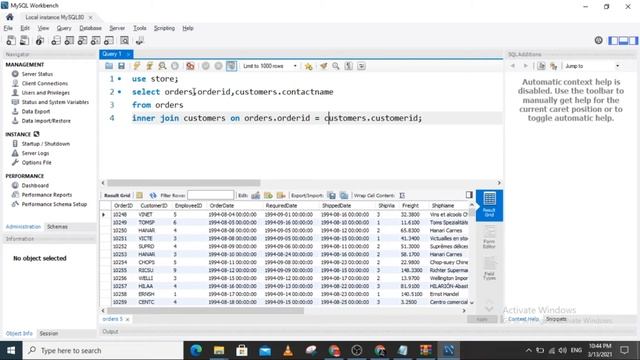
Task: Toggle the result side panel icon
Action: [x=469, y=195]
